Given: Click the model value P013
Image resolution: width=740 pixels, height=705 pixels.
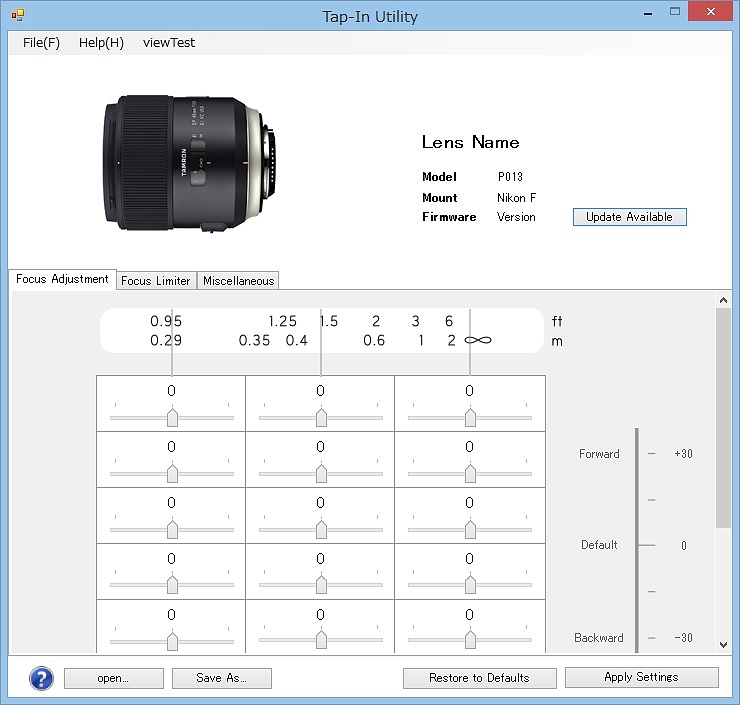Looking at the screenshot, I should [510, 176].
